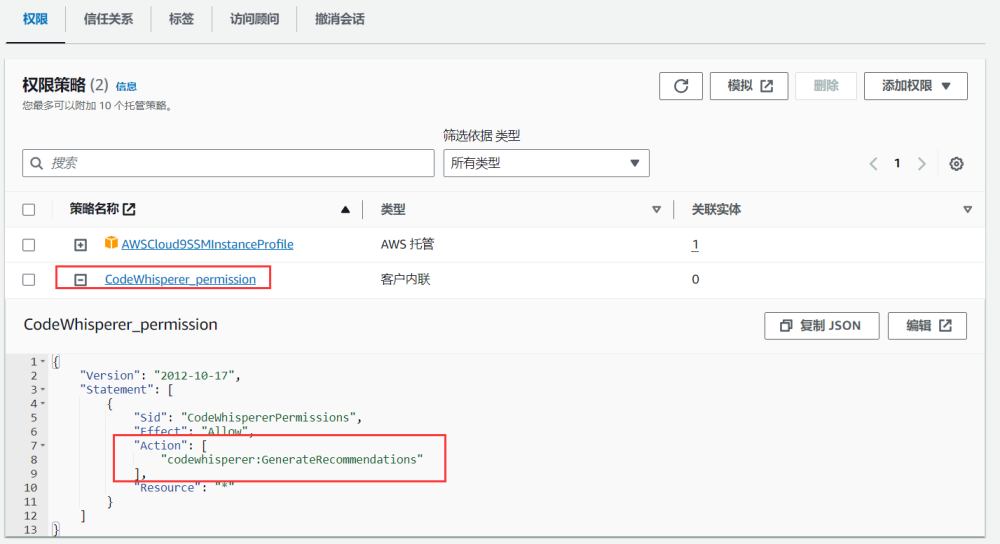This screenshot has height=544, width=1000.
Task: Click the "Sid": "CodeWhispererPermissions" JSON line
Action: (x=247, y=418)
